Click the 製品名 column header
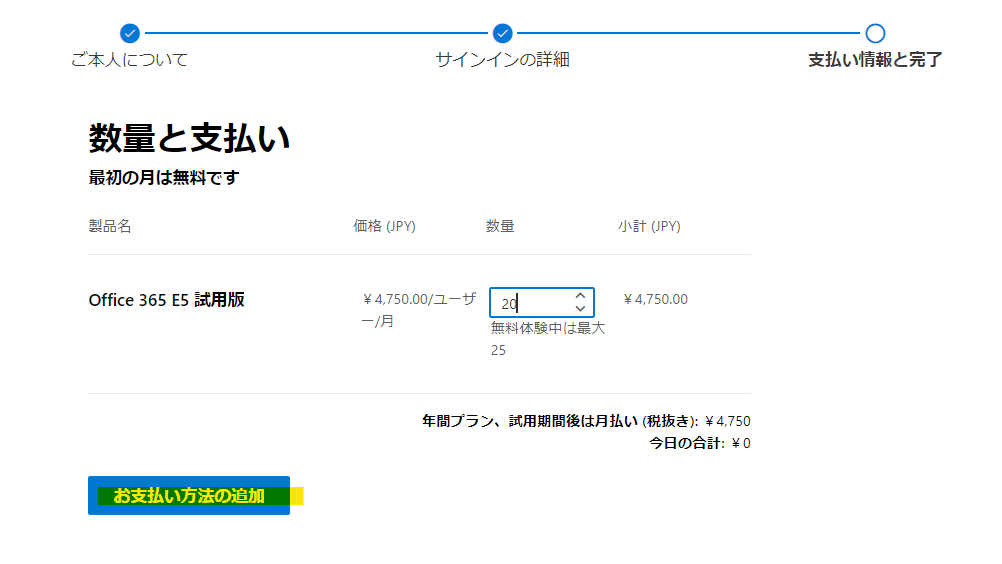 click(x=110, y=226)
